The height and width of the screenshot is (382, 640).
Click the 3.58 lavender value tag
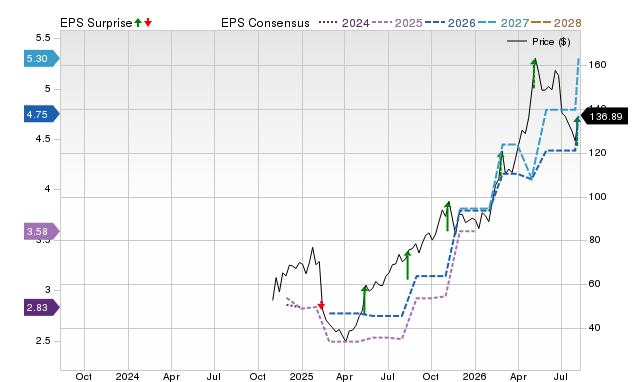pos(42,231)
